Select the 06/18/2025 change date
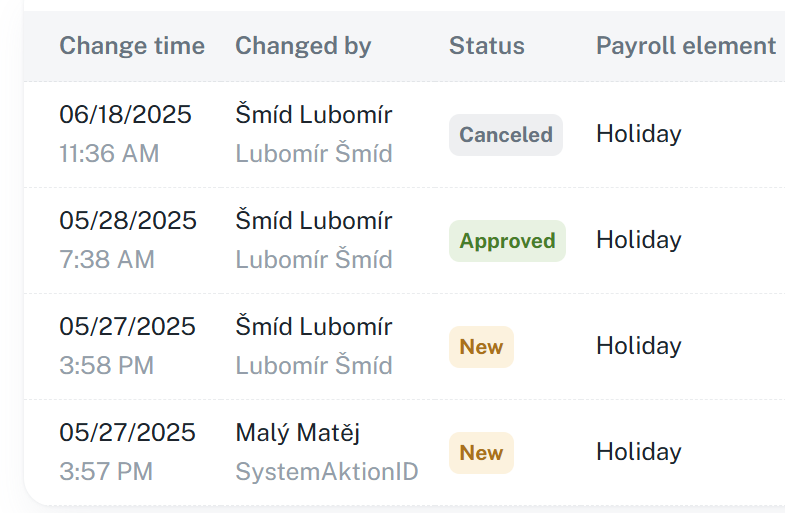Viewport: 785px width, 513px height. [125, 115]
